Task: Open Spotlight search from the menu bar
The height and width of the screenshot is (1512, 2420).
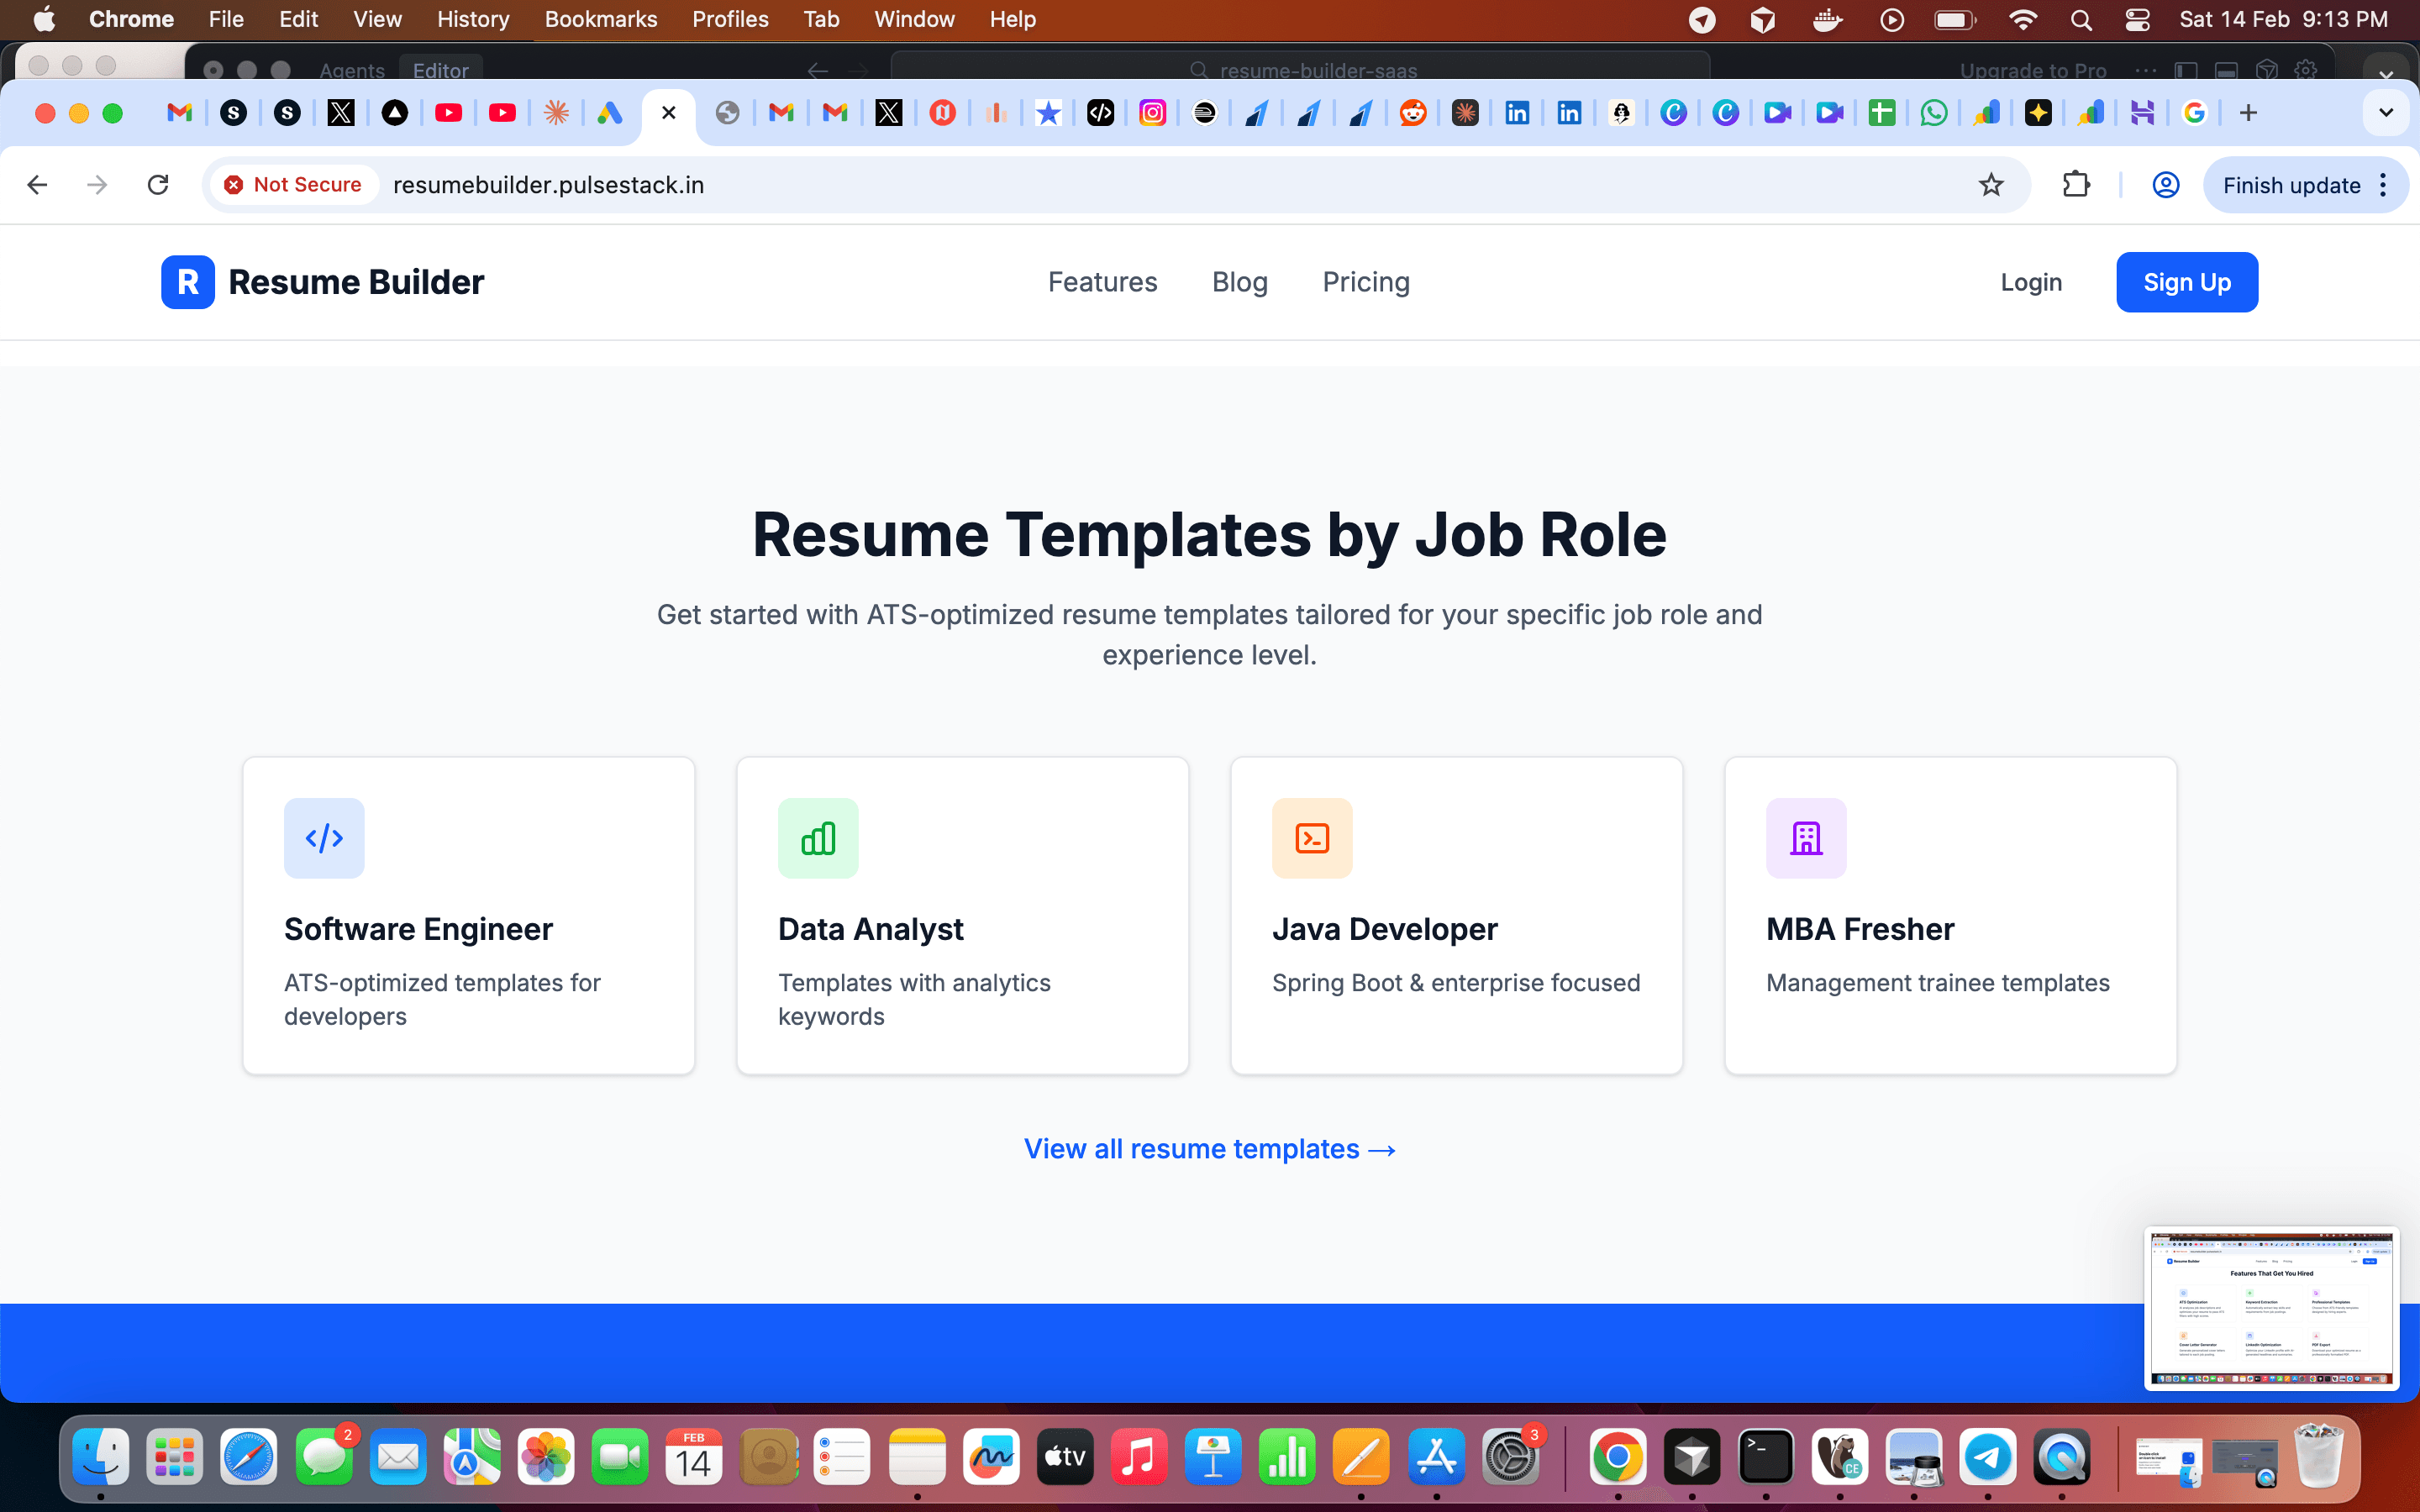Action: [2080, 19]
